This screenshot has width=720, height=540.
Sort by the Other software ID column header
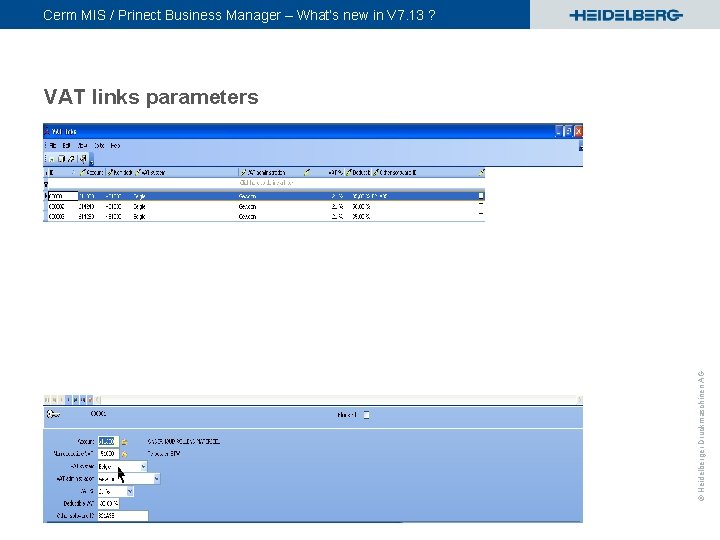[426, 173]
